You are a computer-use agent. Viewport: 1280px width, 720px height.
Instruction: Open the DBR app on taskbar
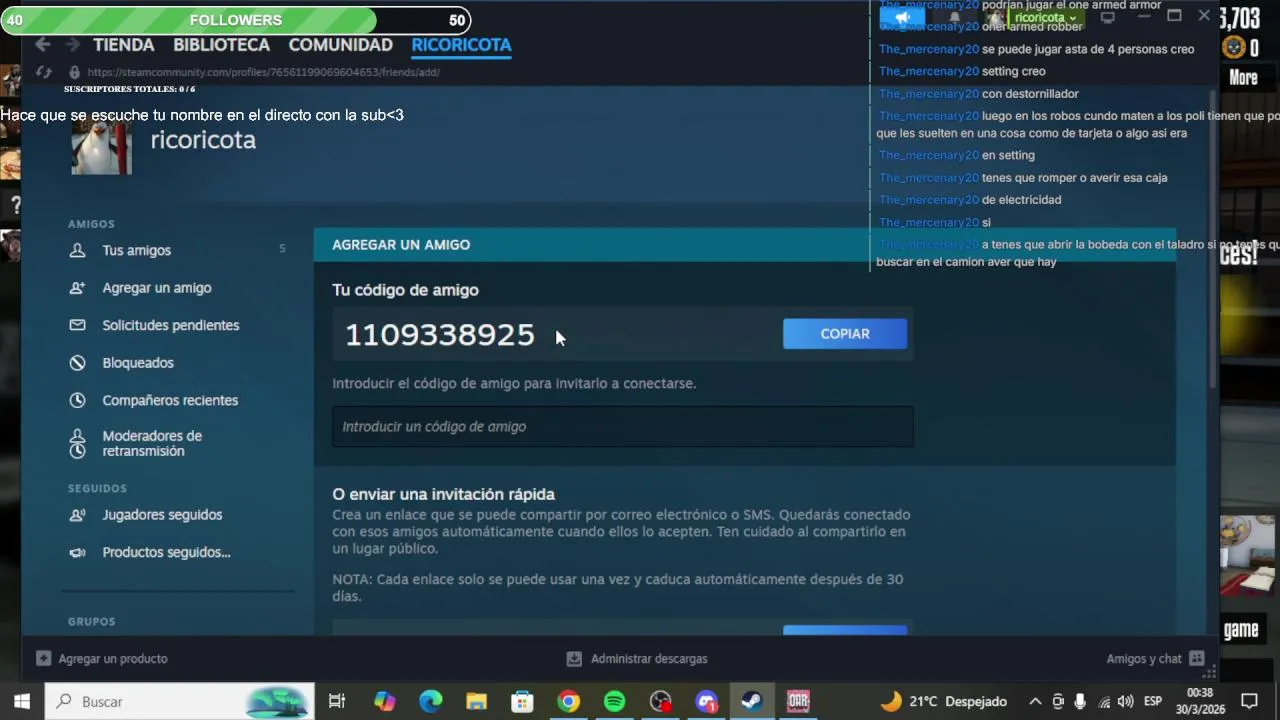click(798, 702)
